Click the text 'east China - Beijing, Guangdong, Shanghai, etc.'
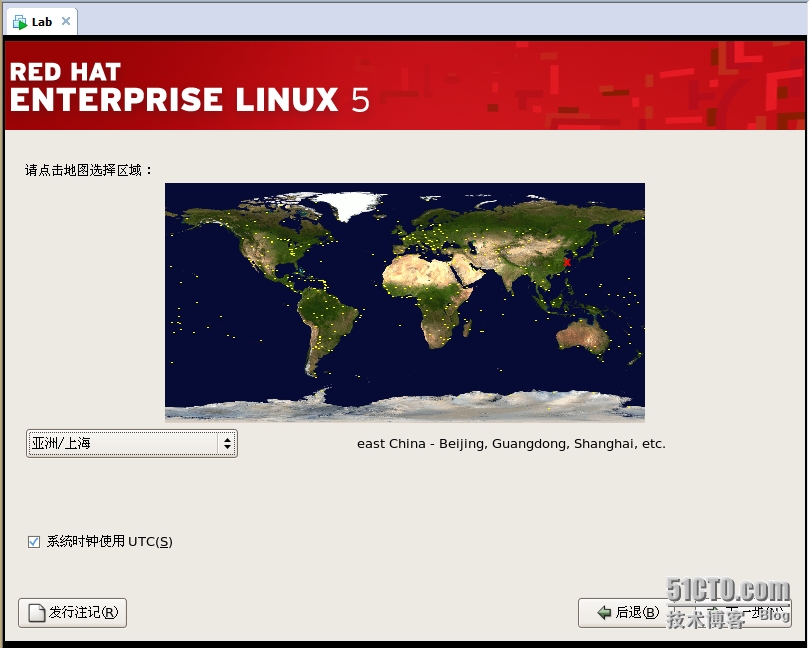The width and height of the screenshot is (809, 648). (x=511, y=444)
